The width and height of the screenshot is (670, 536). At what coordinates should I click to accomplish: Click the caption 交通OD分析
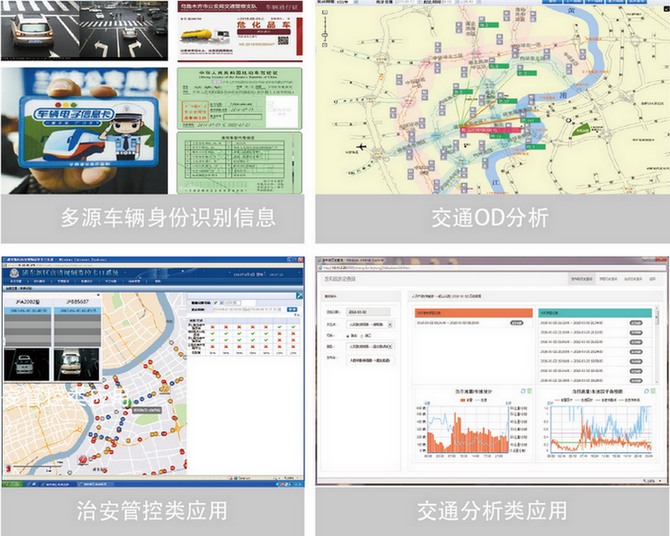[490, 218]
